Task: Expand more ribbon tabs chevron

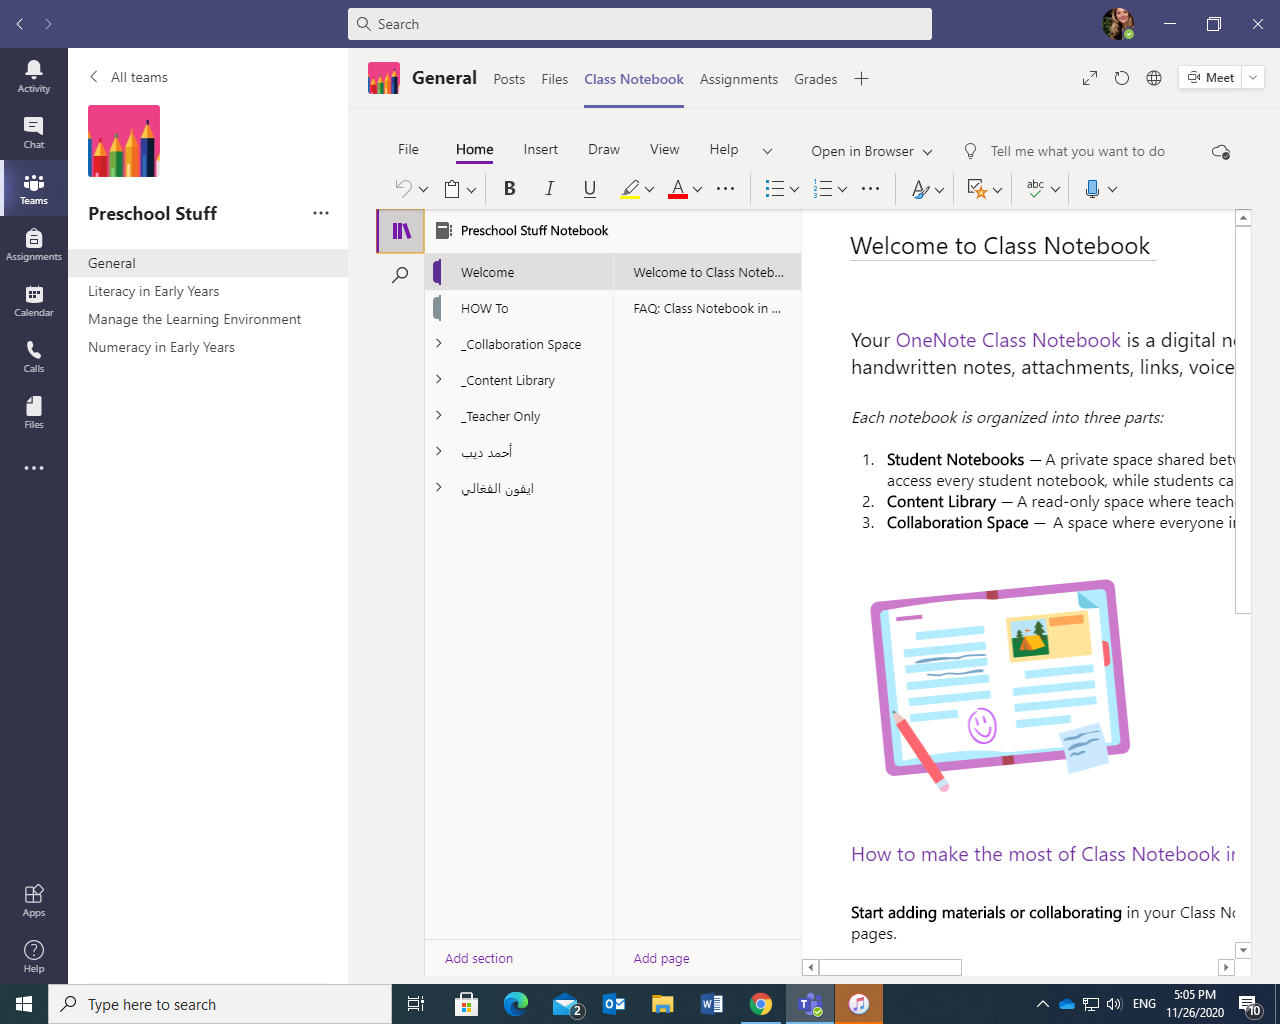Action: pyautogui.click(x=767, y=151)
